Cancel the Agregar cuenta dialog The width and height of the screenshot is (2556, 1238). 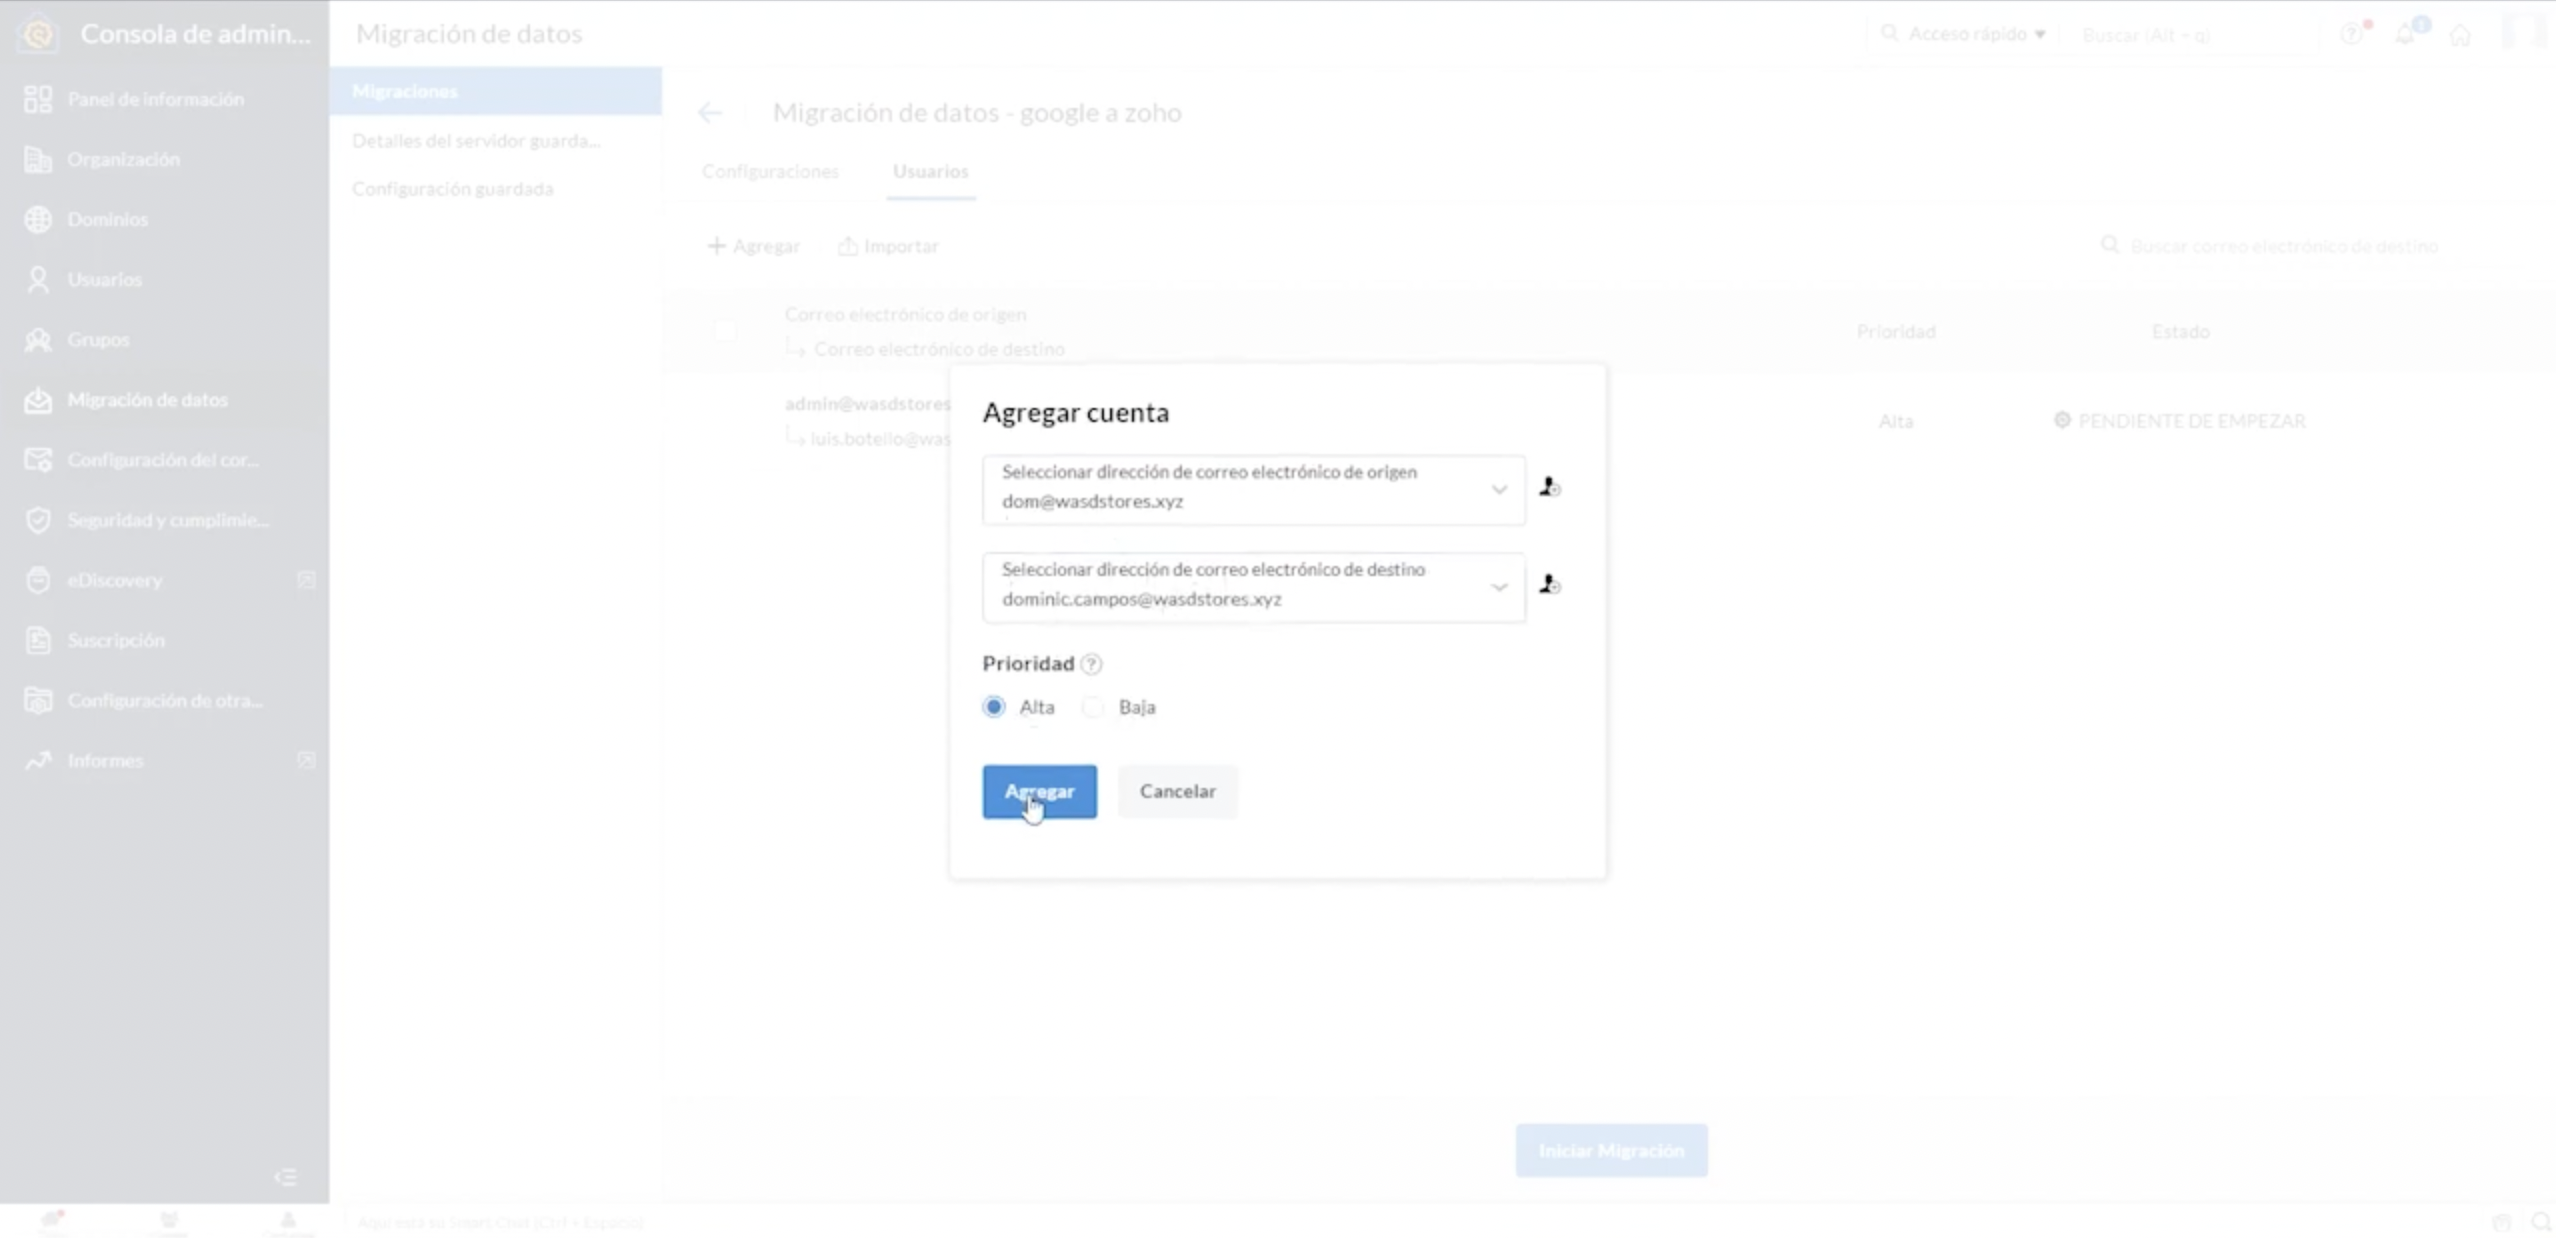[1177, 791]
